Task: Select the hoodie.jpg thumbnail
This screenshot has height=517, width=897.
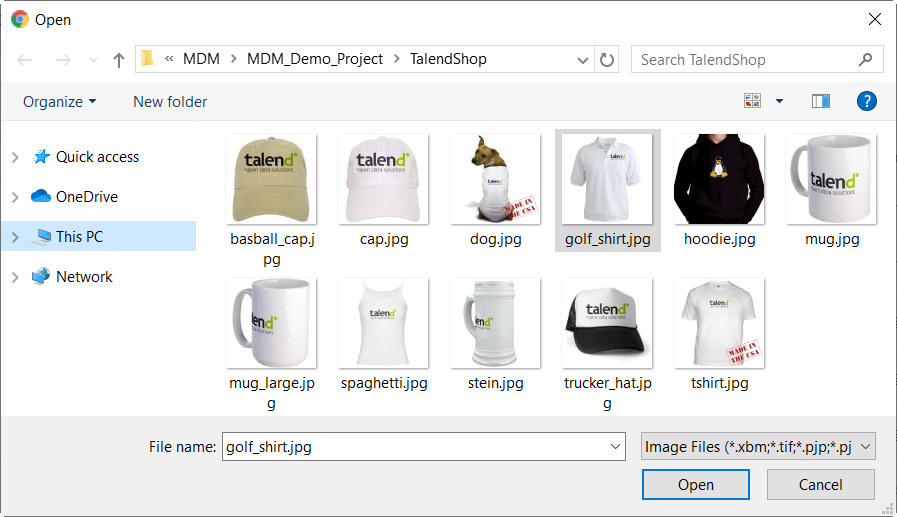Action: click(x=719, y=180)
